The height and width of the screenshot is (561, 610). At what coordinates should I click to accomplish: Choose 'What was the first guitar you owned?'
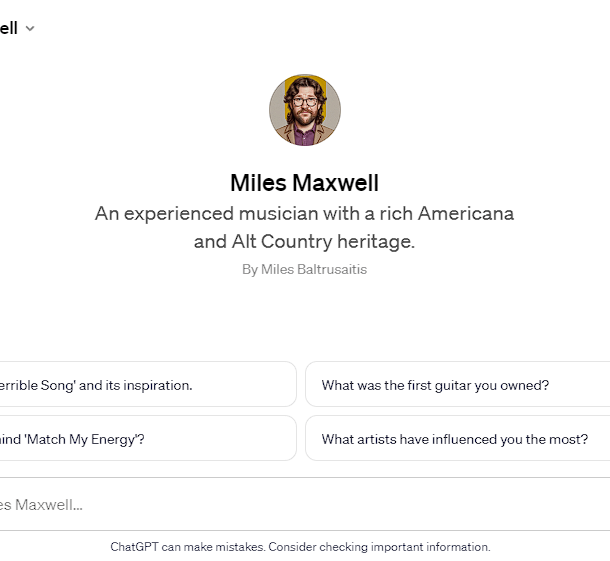pos(458,384)
